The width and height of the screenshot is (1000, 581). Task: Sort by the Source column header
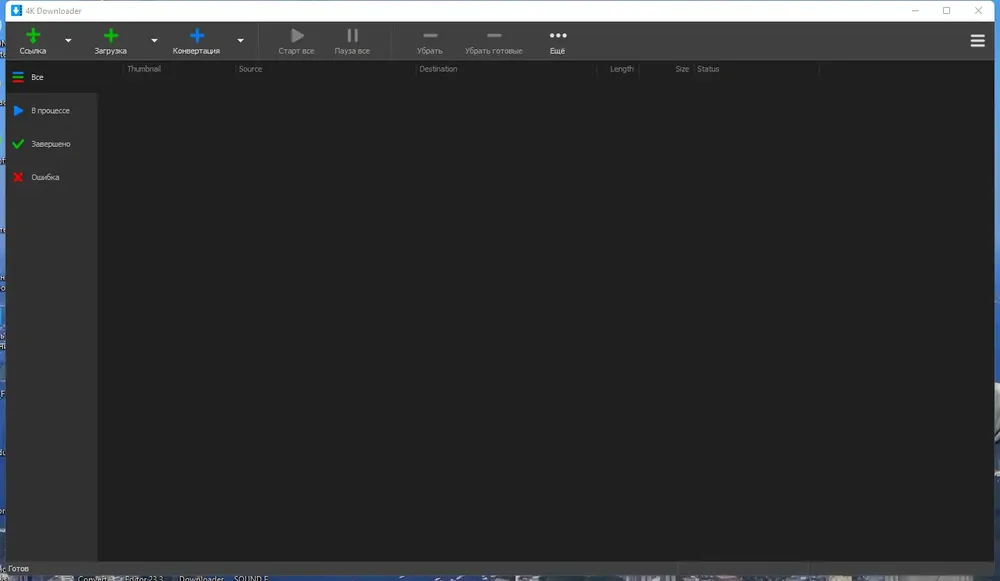pyautogui.click(x=250, y=69)
